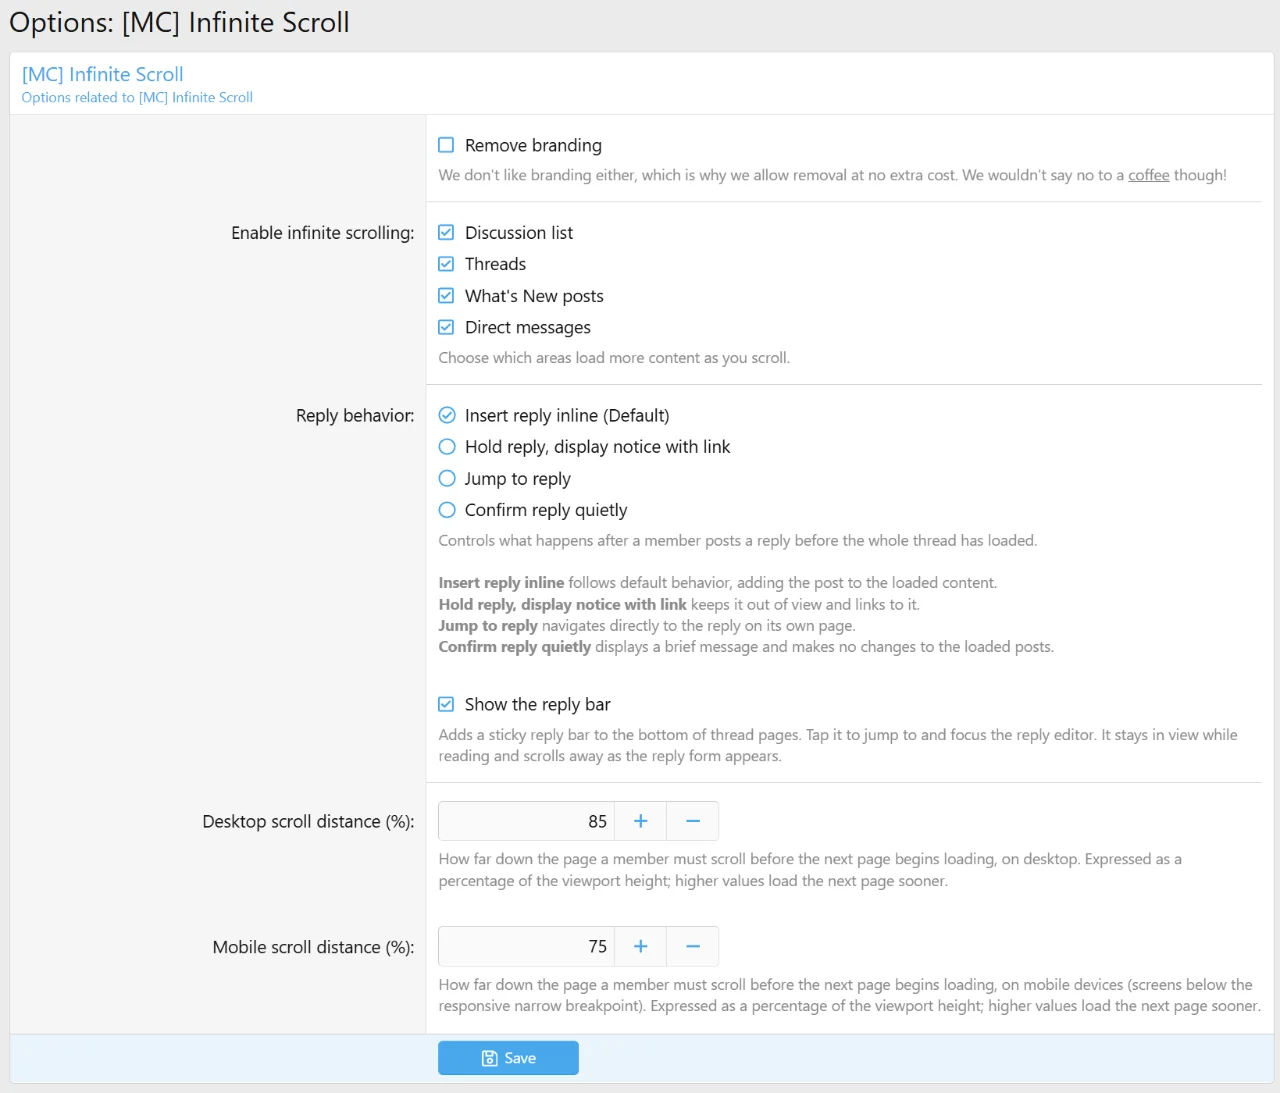Pick Confirm reply quietly radio button

click(x=447, y=510)
